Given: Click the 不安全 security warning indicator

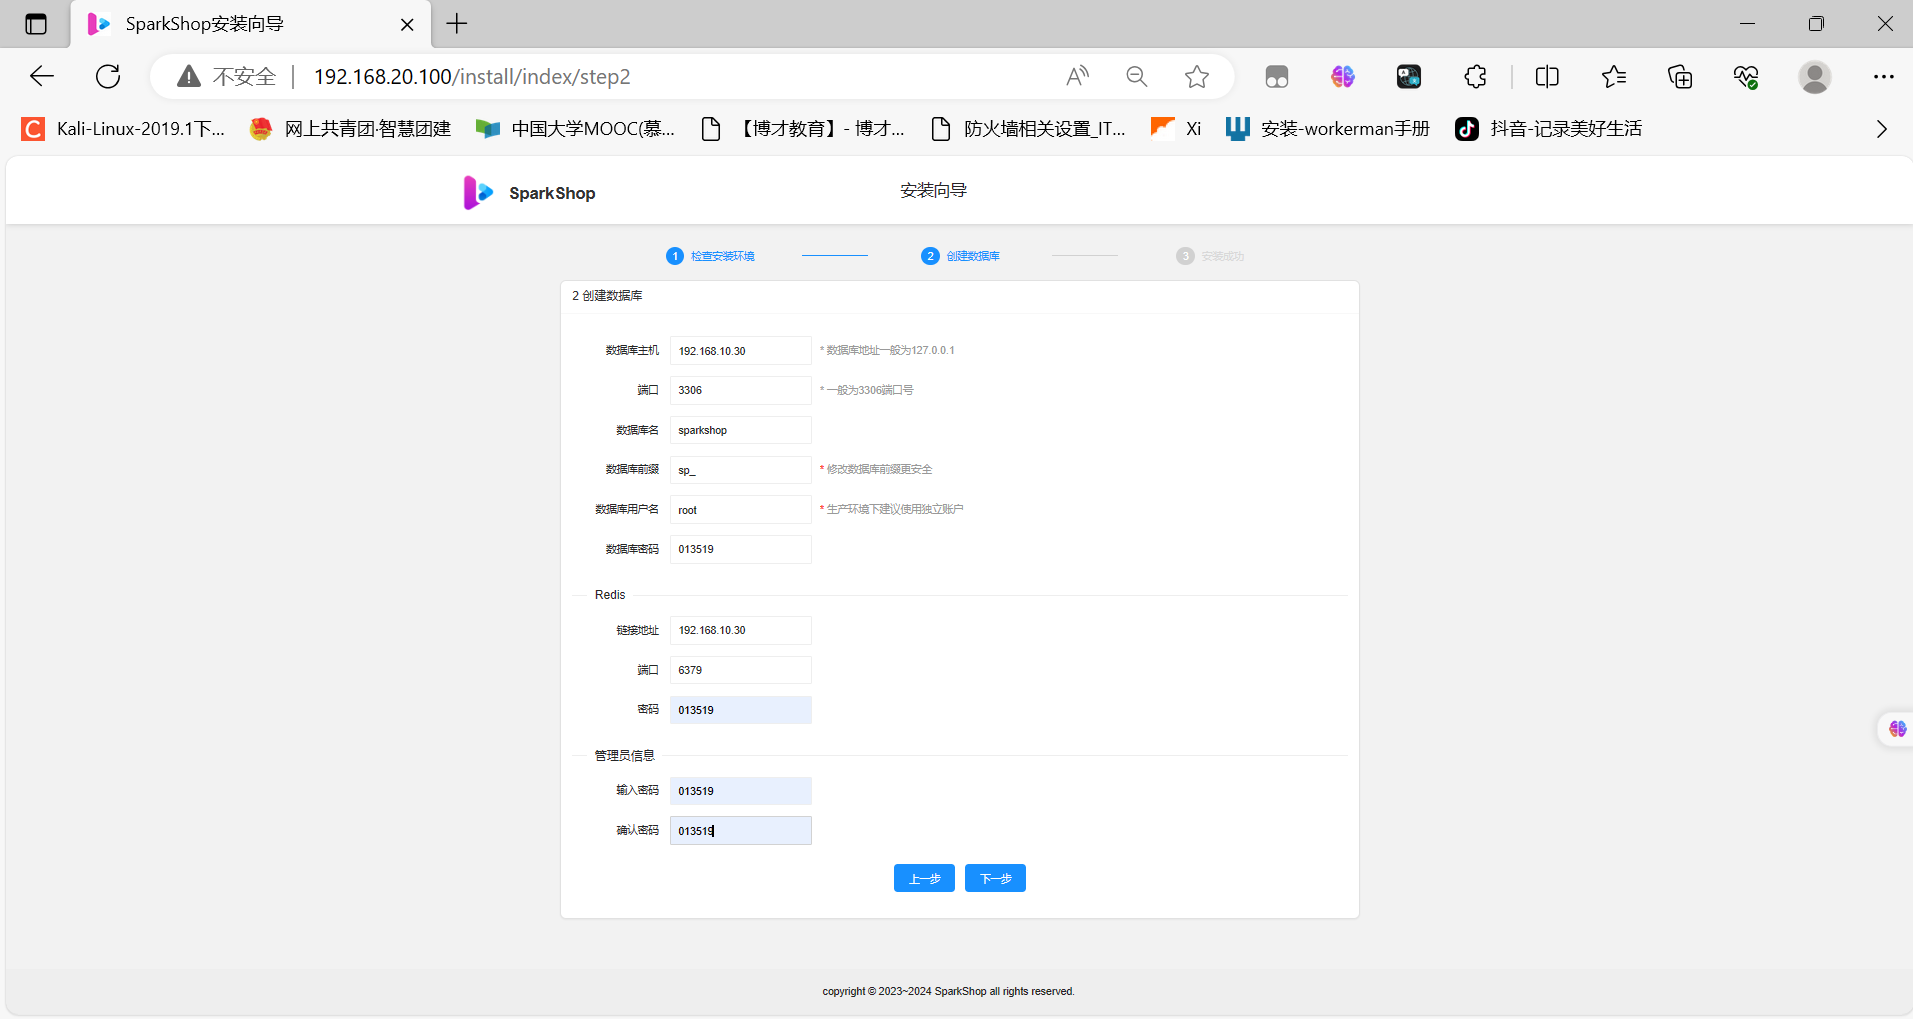Looking at the screenshot, I should (x=227, y=76).
